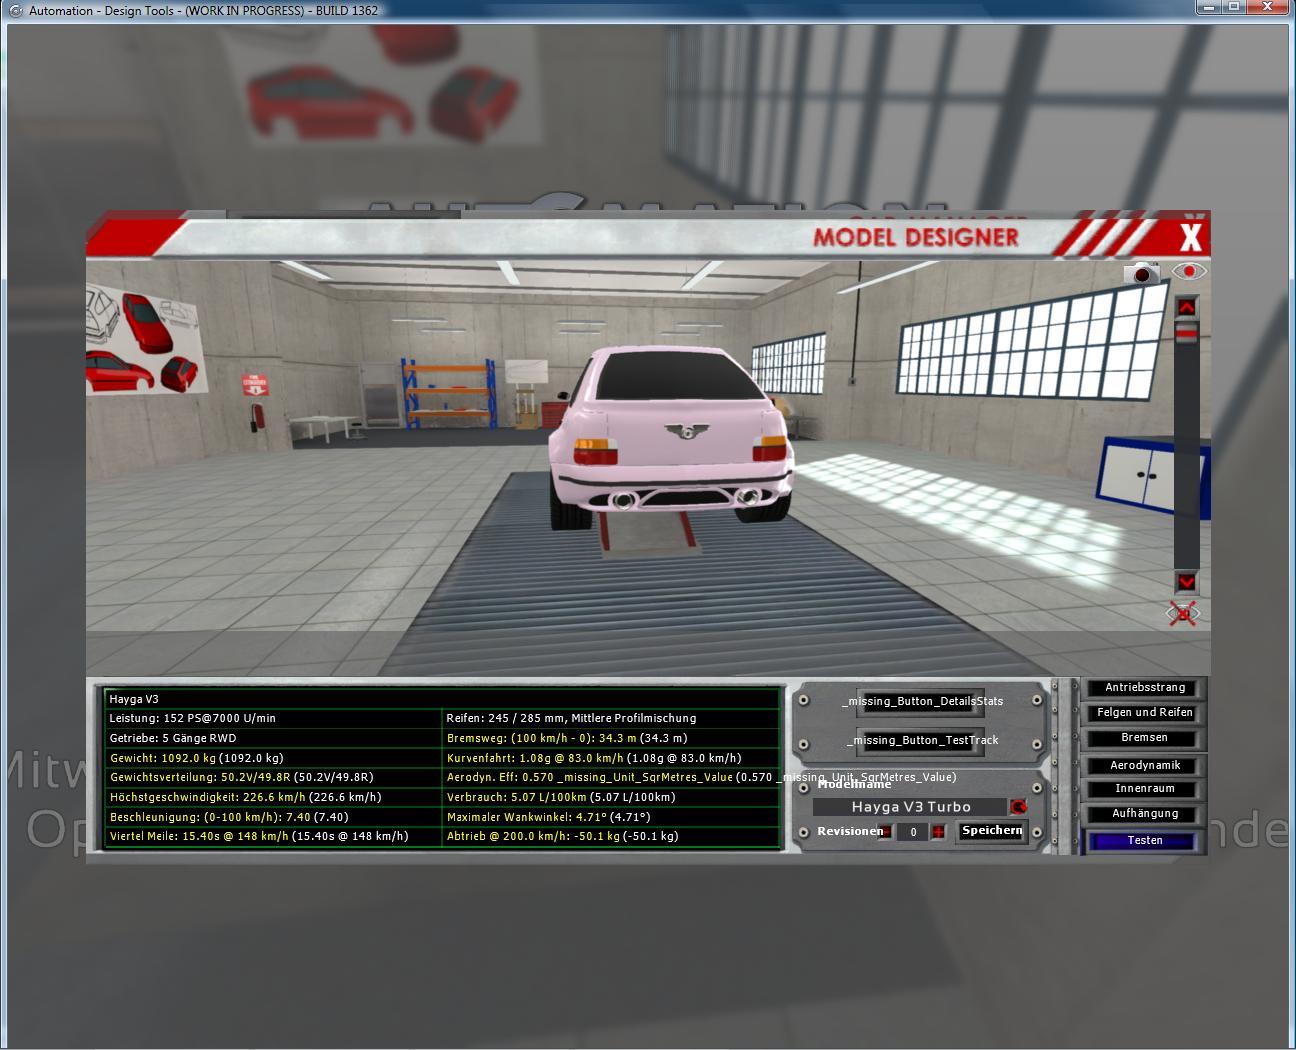Click the red dial beside model name

point(1018,807)
